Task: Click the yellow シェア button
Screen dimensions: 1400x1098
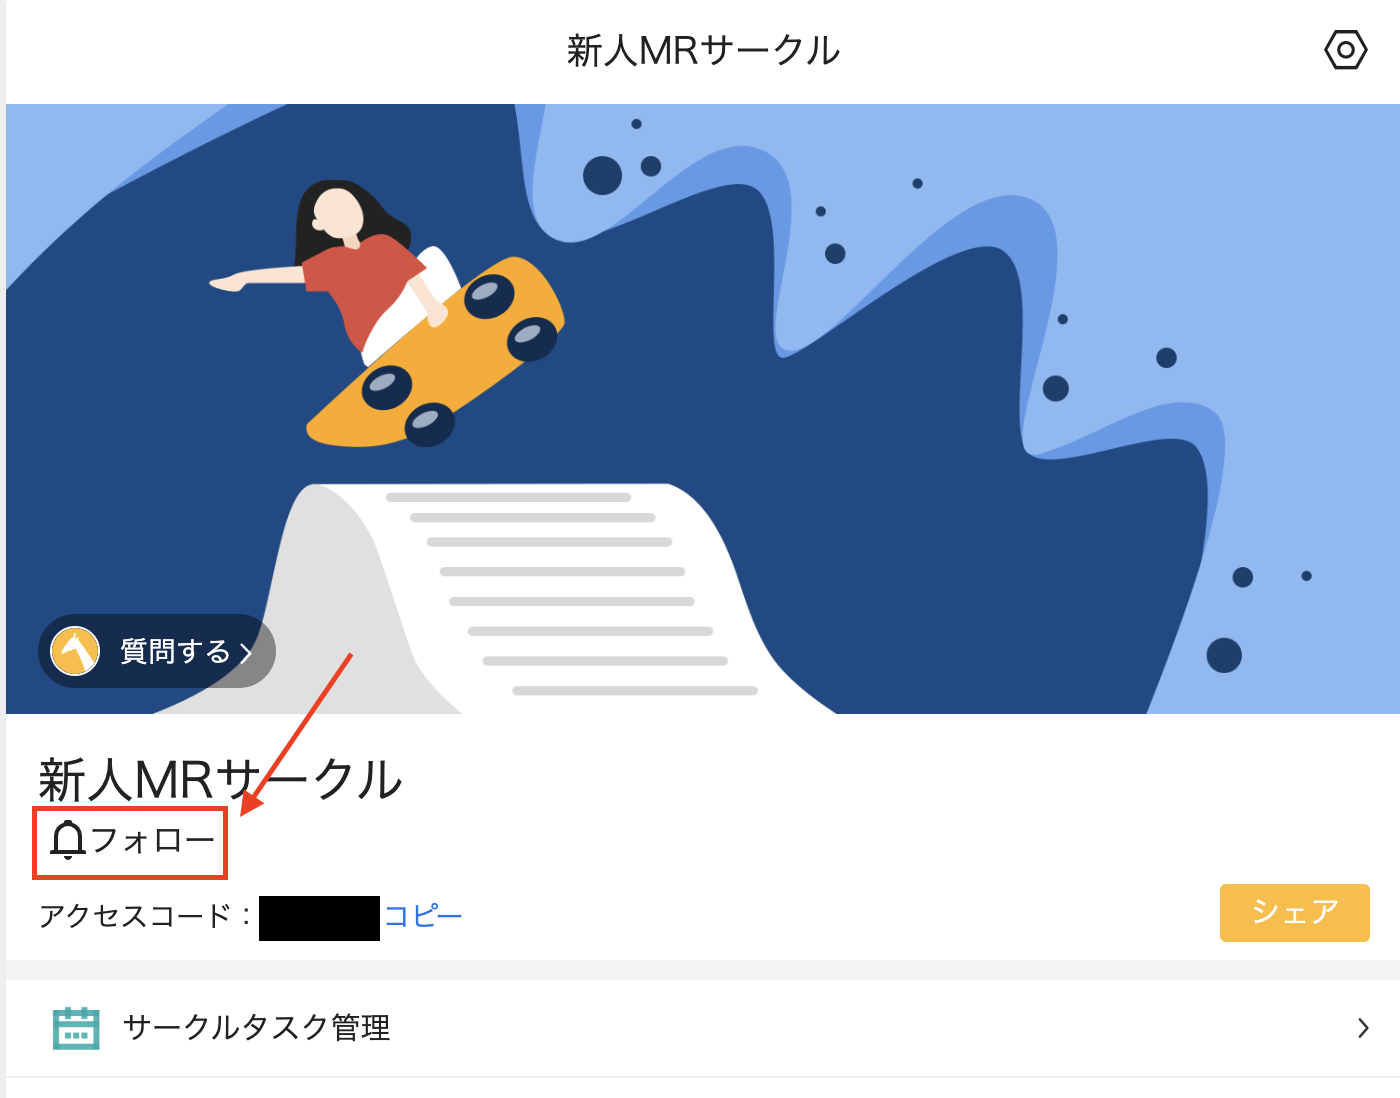Action: coord(1295,912)
